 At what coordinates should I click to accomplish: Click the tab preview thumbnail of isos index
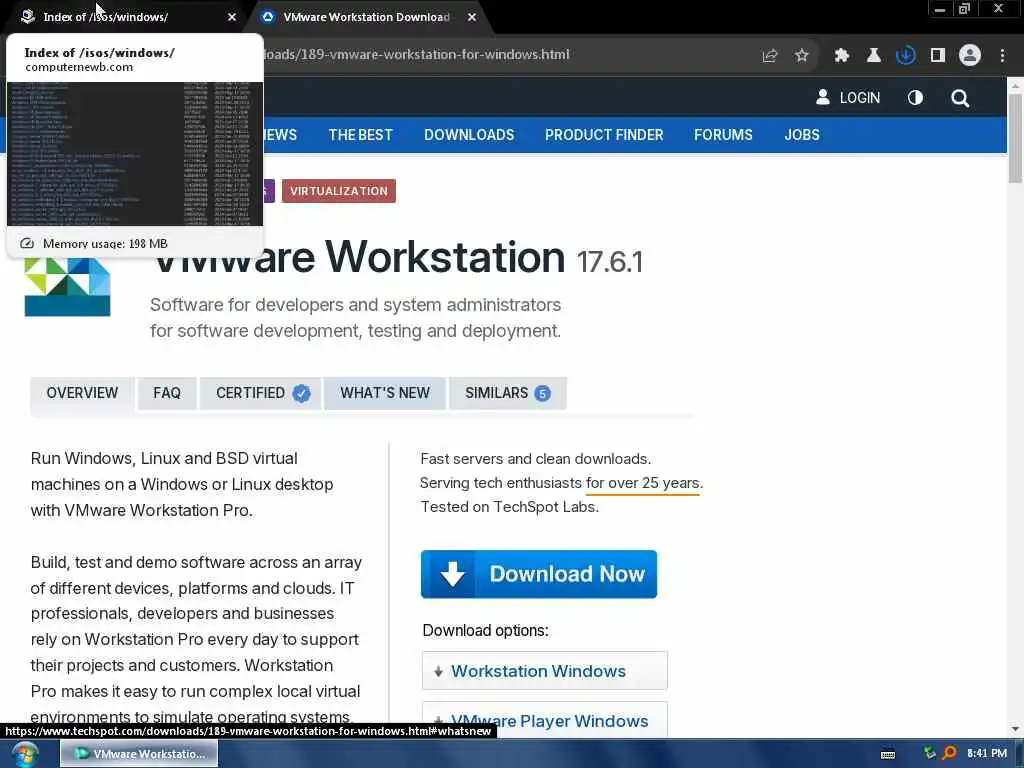(x=135, y=153)
